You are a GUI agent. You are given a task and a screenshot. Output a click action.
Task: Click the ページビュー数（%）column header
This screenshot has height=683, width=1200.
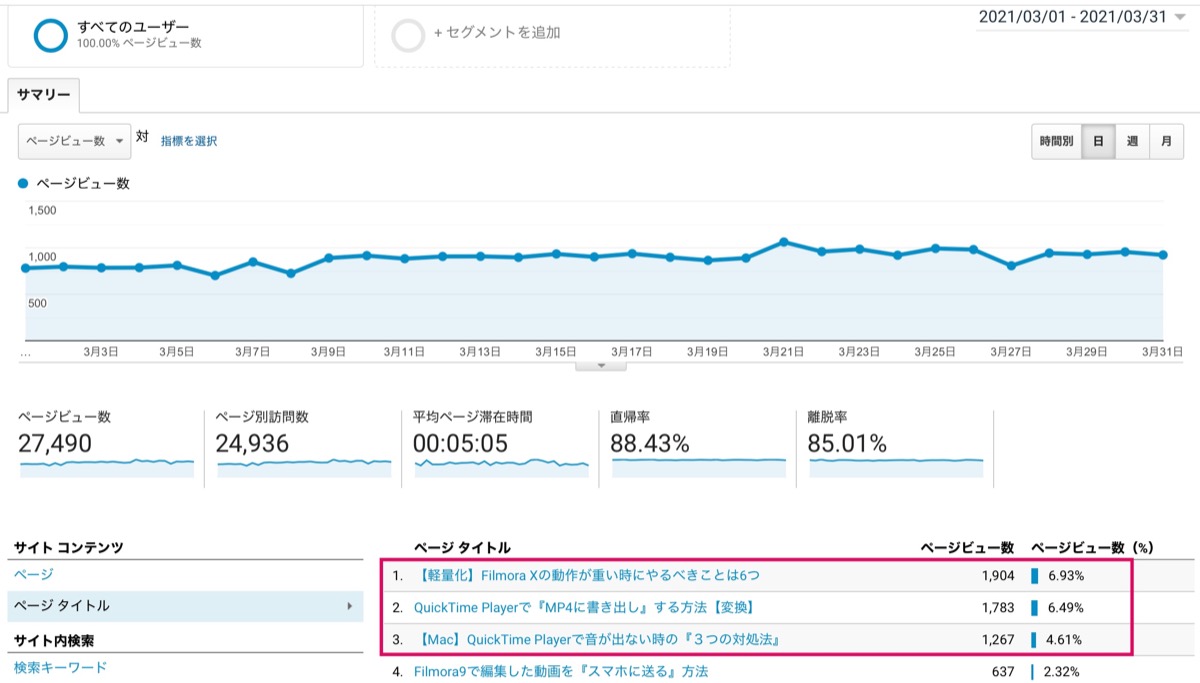click(x=1092, y=547)
